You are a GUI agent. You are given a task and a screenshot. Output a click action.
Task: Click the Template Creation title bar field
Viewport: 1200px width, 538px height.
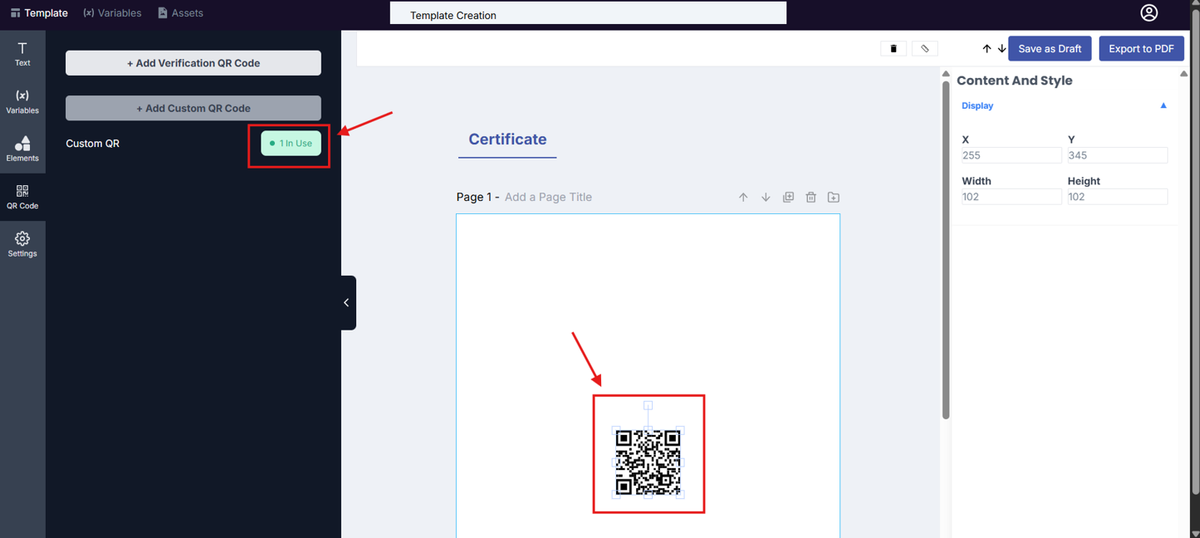(x=588, y=15)
